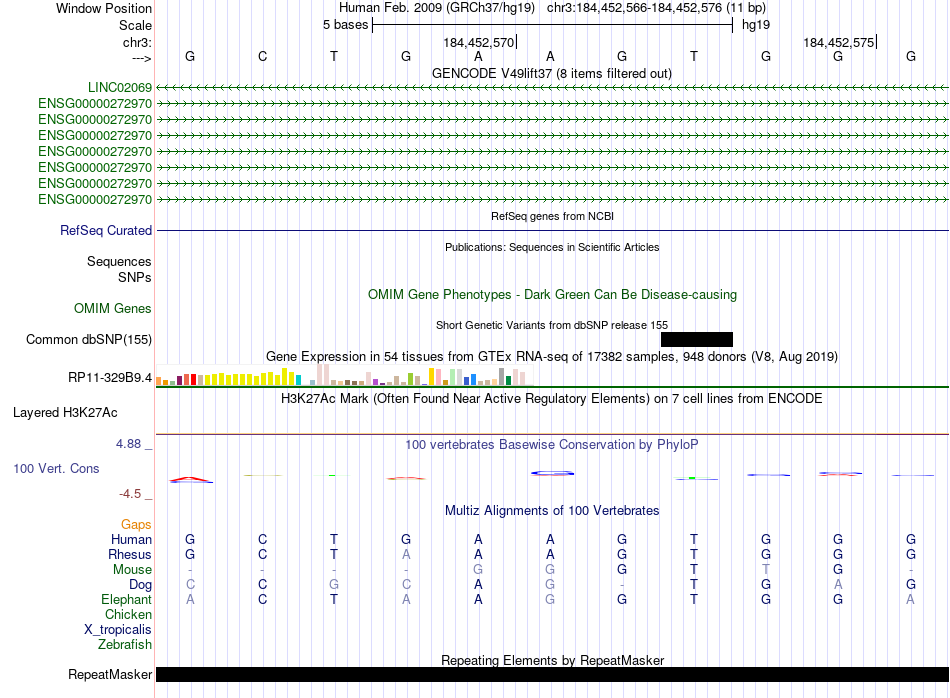Image resolution: width=950 pixels, height=698 pixels.
Task: Click Publications: Sequences in Scientific Articles title
Action: point(552,247)
